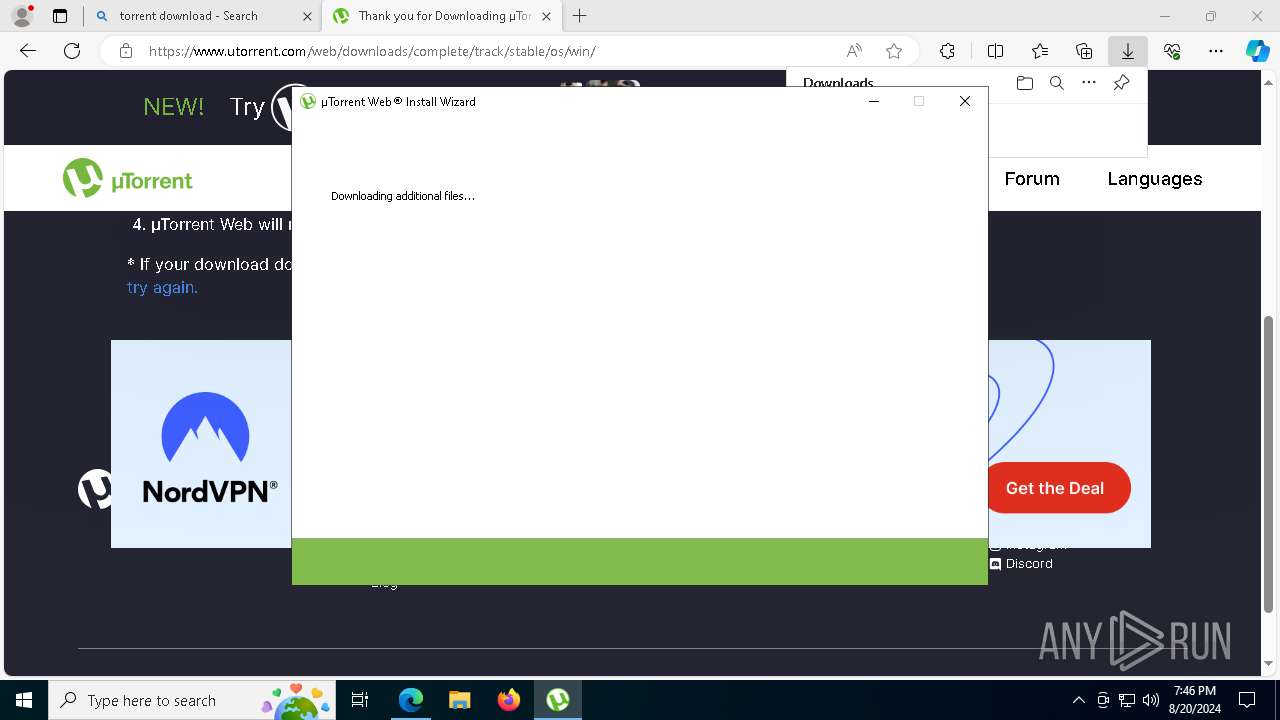The height and width of the screenshot is (720, 1280).
Task: Select the µTorrent installer taskbar icon
Action: coord(557,700)
